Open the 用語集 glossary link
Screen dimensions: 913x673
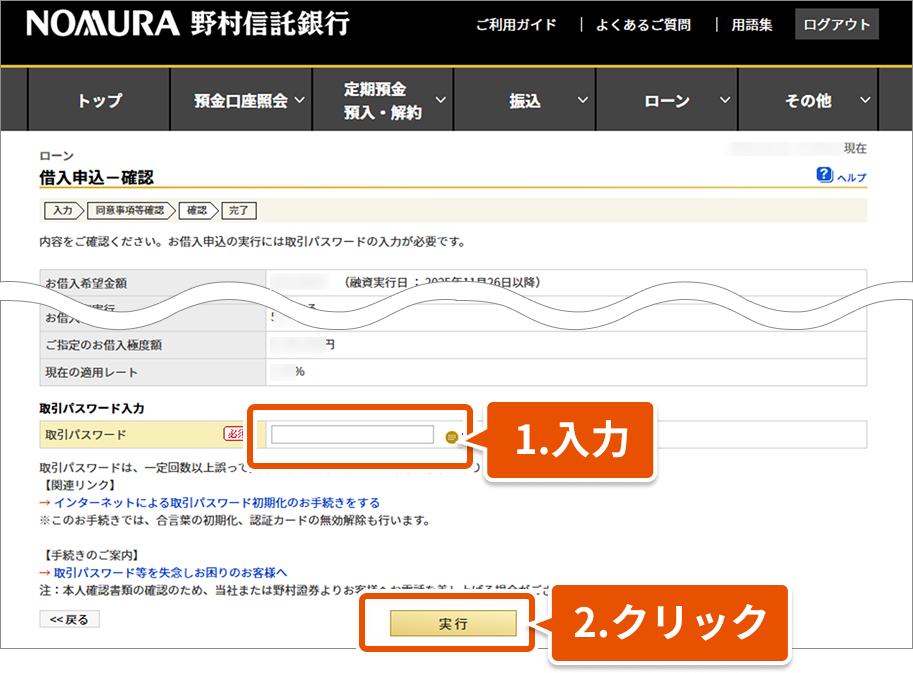click(752, 25)
